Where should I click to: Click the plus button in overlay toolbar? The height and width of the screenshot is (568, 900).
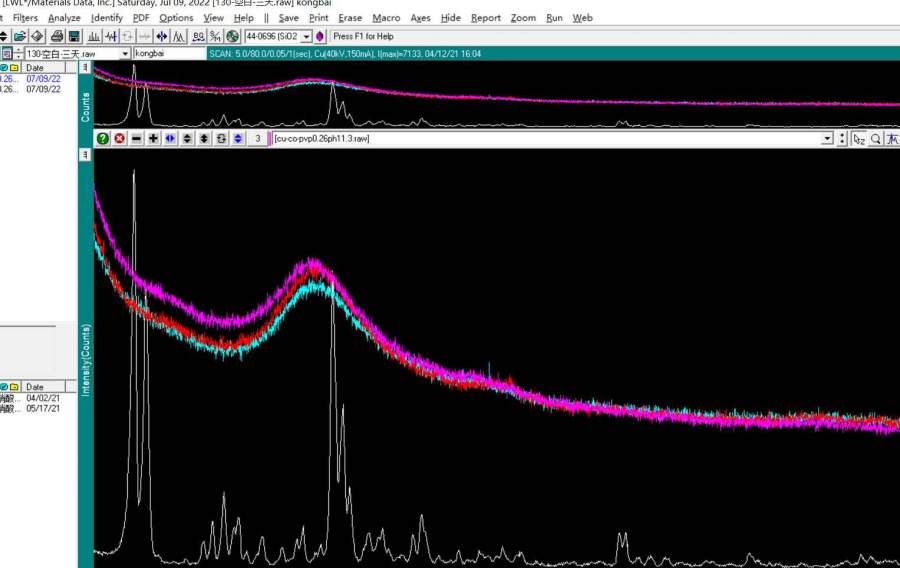[153, 138]
